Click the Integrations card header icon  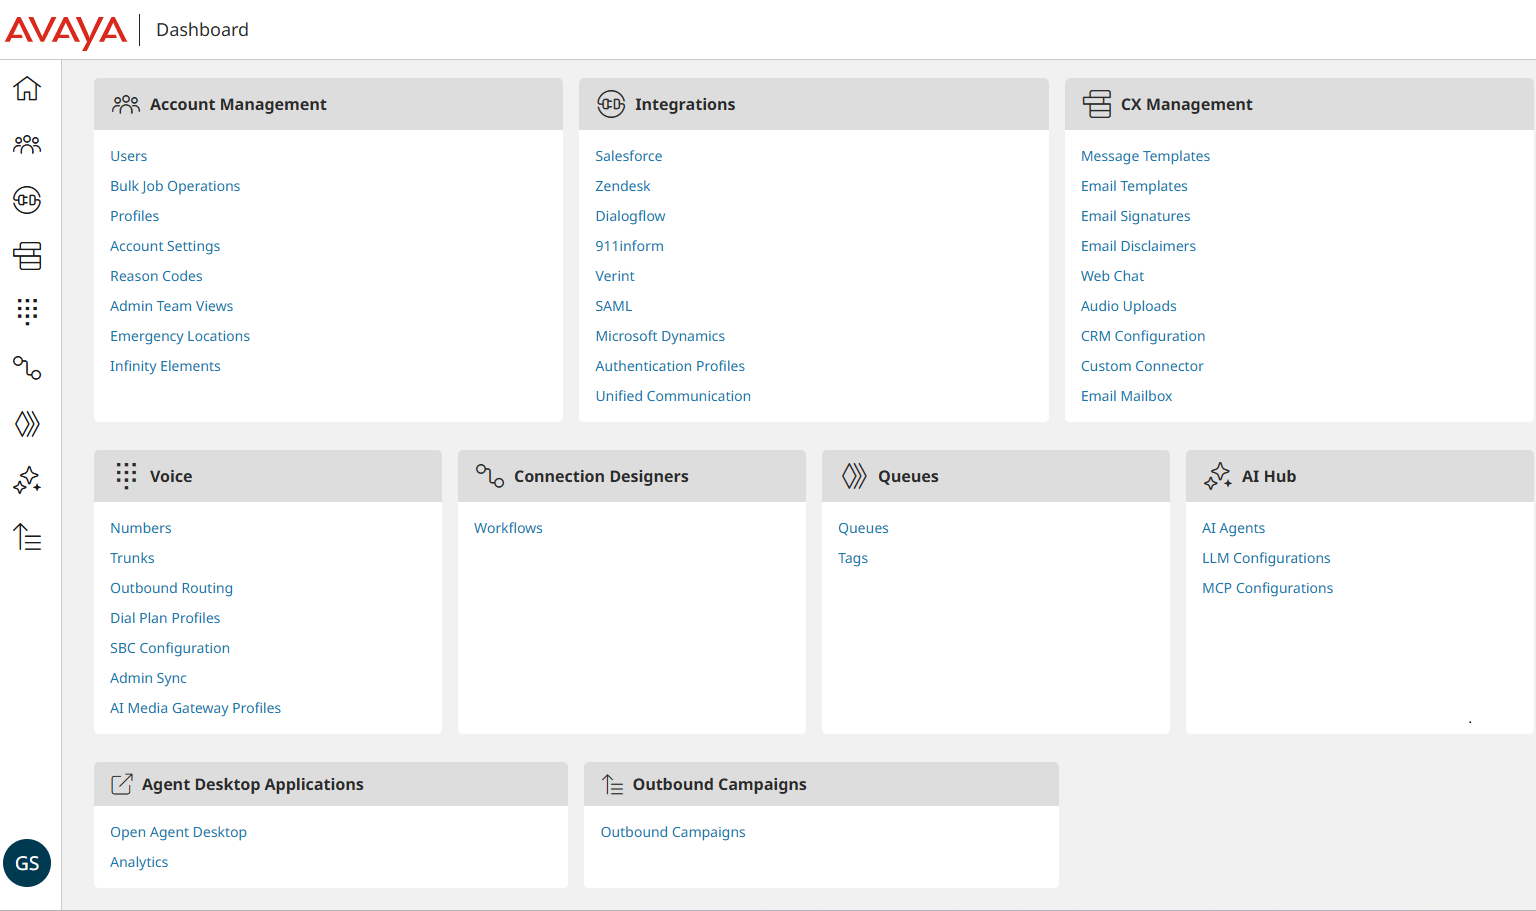point(611,104)
